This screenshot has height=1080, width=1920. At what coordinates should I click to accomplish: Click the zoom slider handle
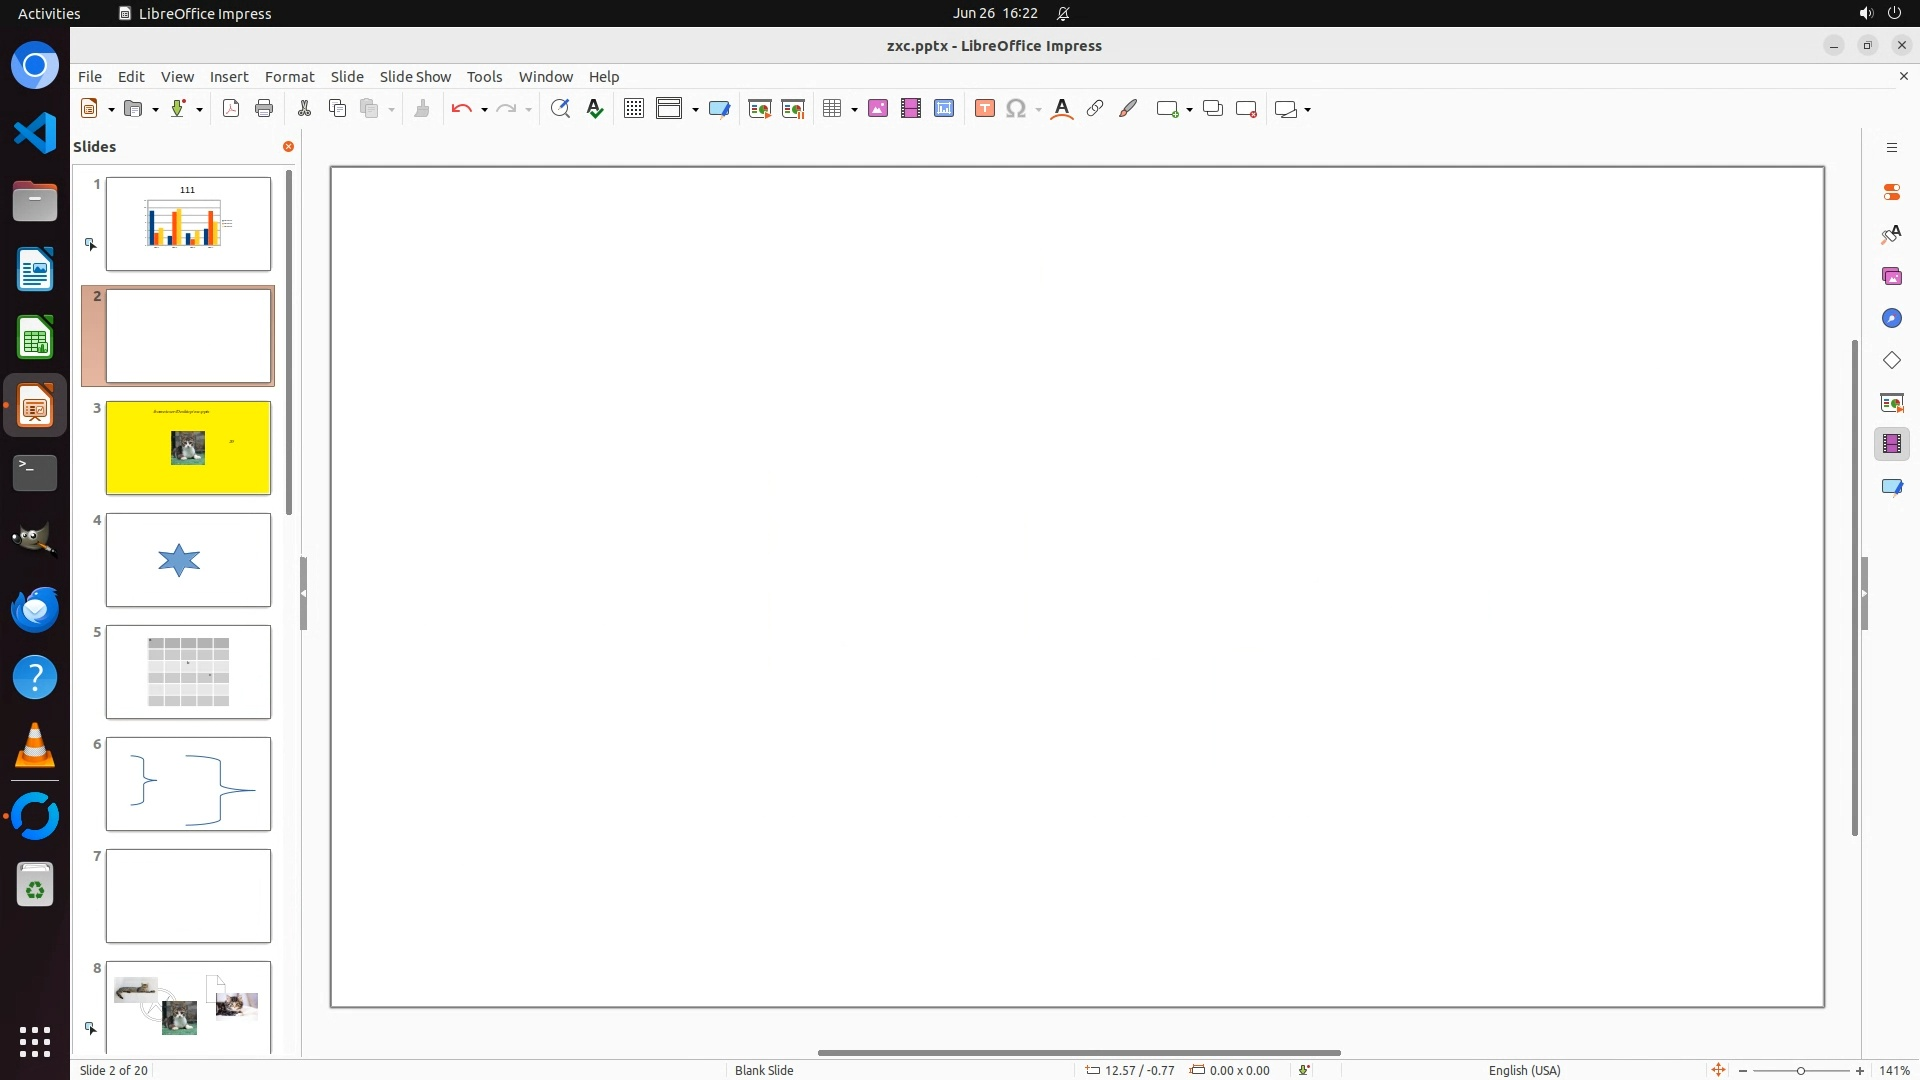pyautogui.click(x=1800, y=1070)
